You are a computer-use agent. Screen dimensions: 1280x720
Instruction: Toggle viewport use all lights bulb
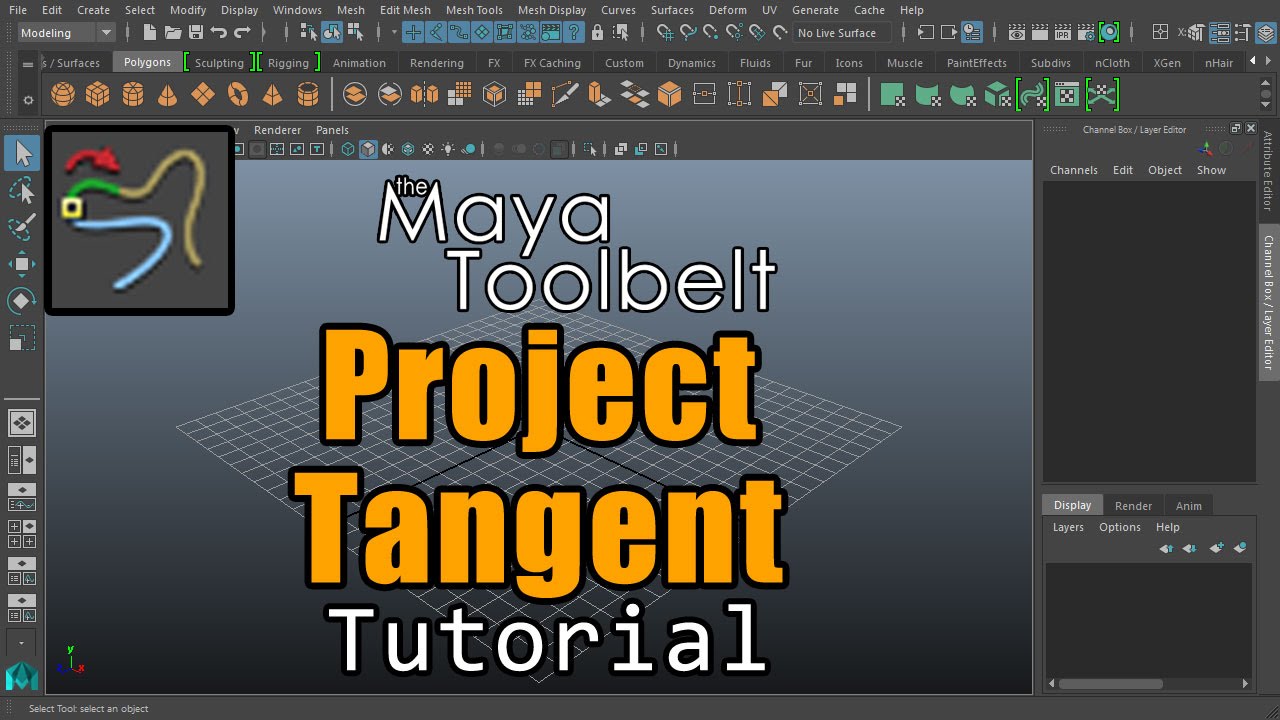click(x=449, y=149)
